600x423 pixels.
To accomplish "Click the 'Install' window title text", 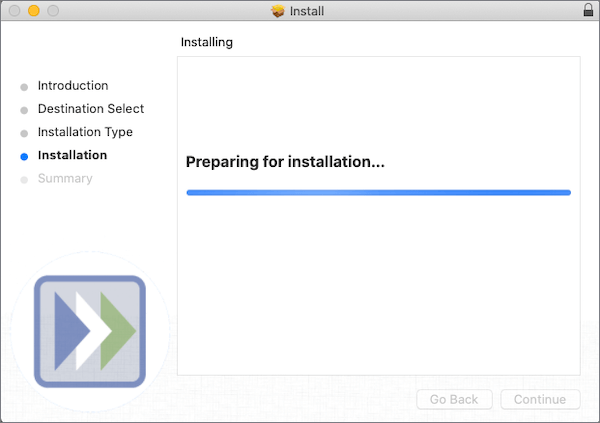I will (x=307, y=11).
